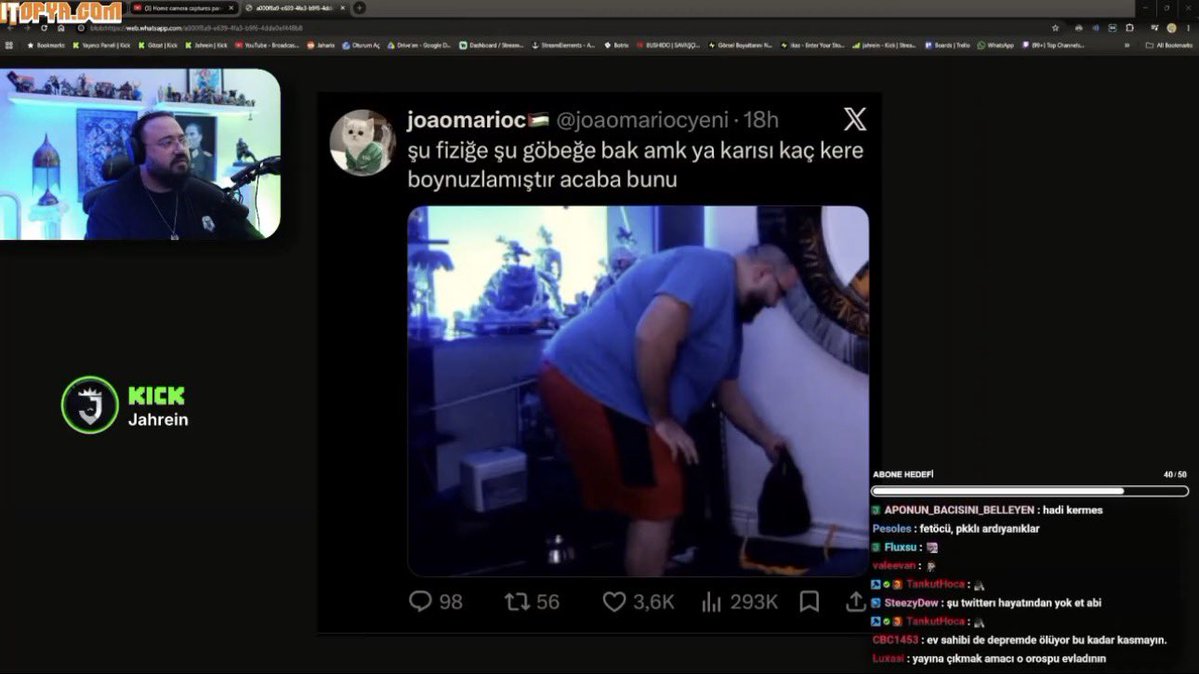This screenshot has height=674, width=1199.
Task: Click the chat username CBC1453
Action: pyautogui.click(x=895, y=640)
